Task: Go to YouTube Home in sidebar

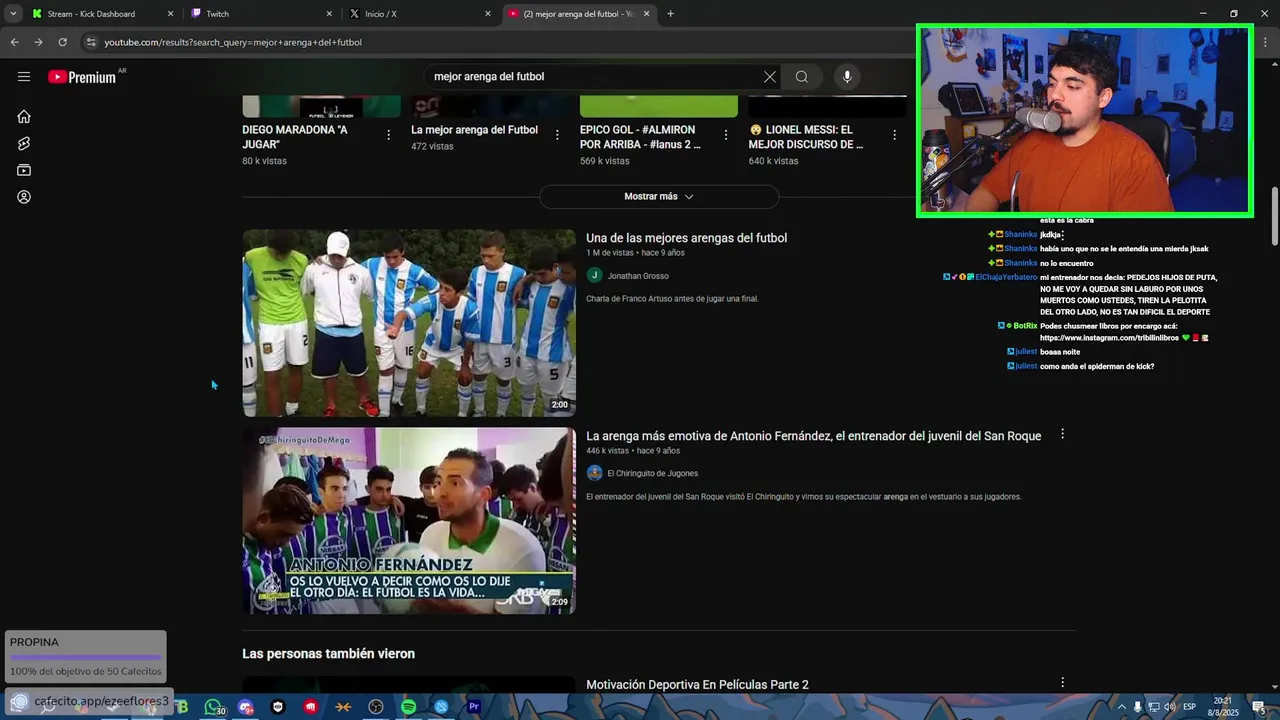Action: (x=24, y=116)
